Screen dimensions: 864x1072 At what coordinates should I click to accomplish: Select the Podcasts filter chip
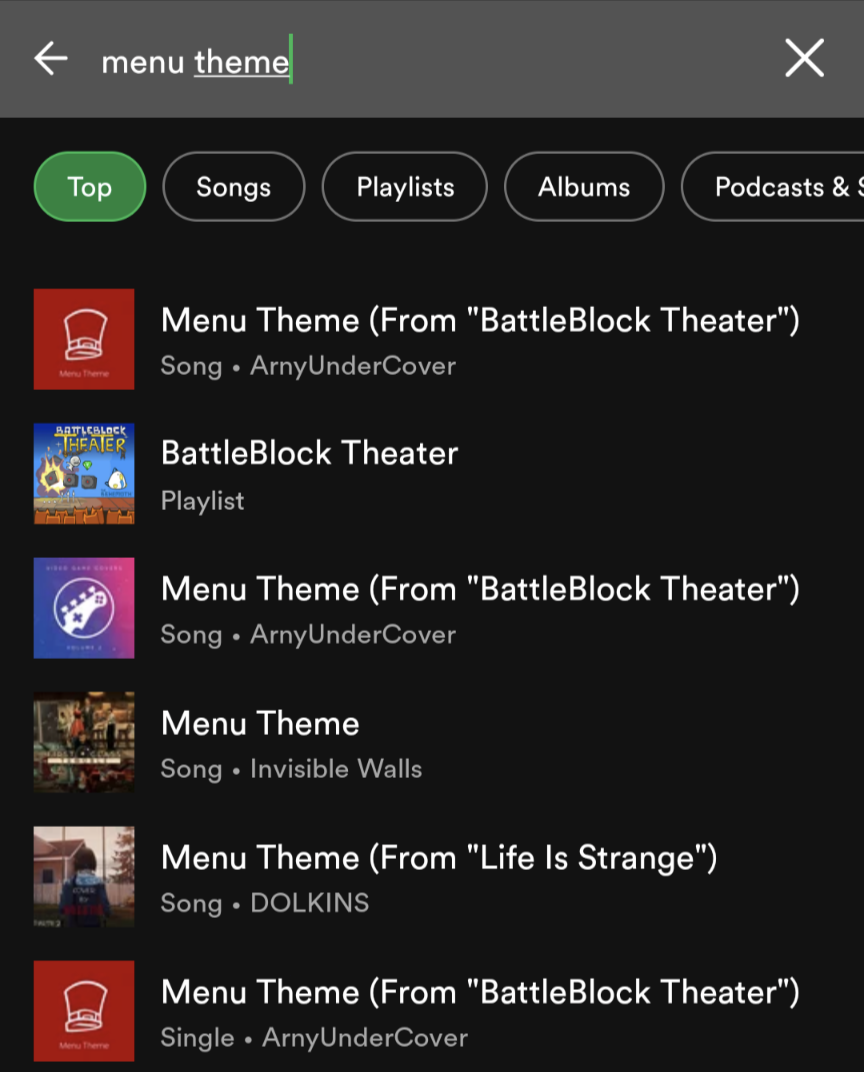(x=772, y=187)
